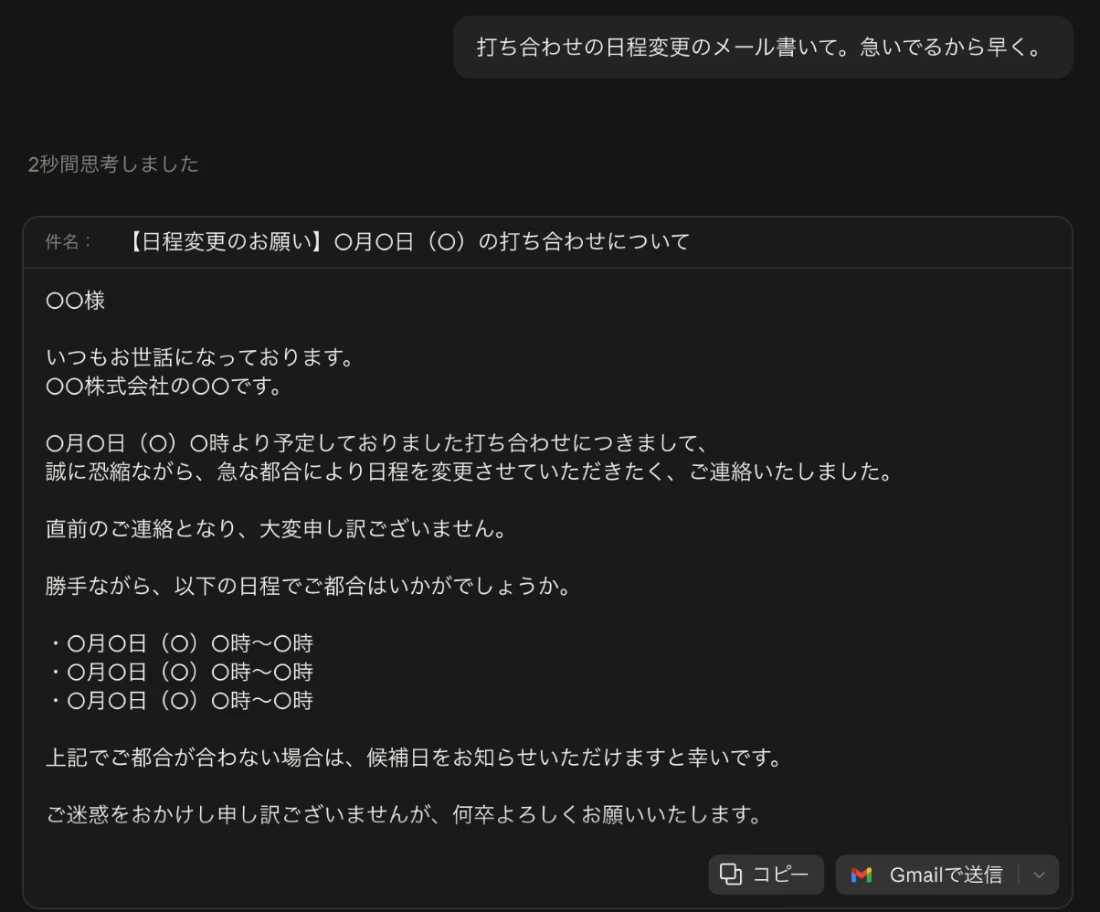Click the greeting 〇〇様
Image resolution: width=1100 pixels, height=912 pixels.
coord(75,301)
